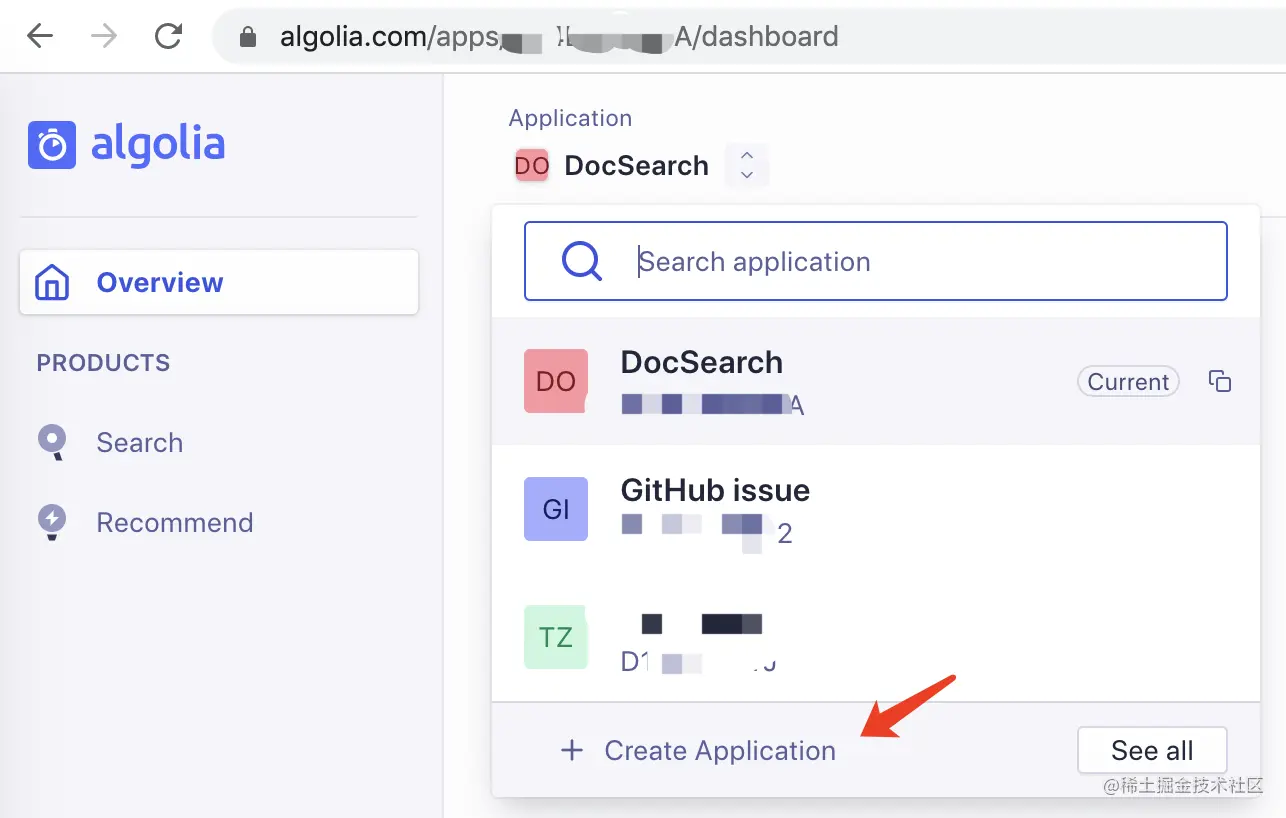The image size is (1286, 818).
Task: Select the GitHub issue application
Action: click(x=875, y=509)
